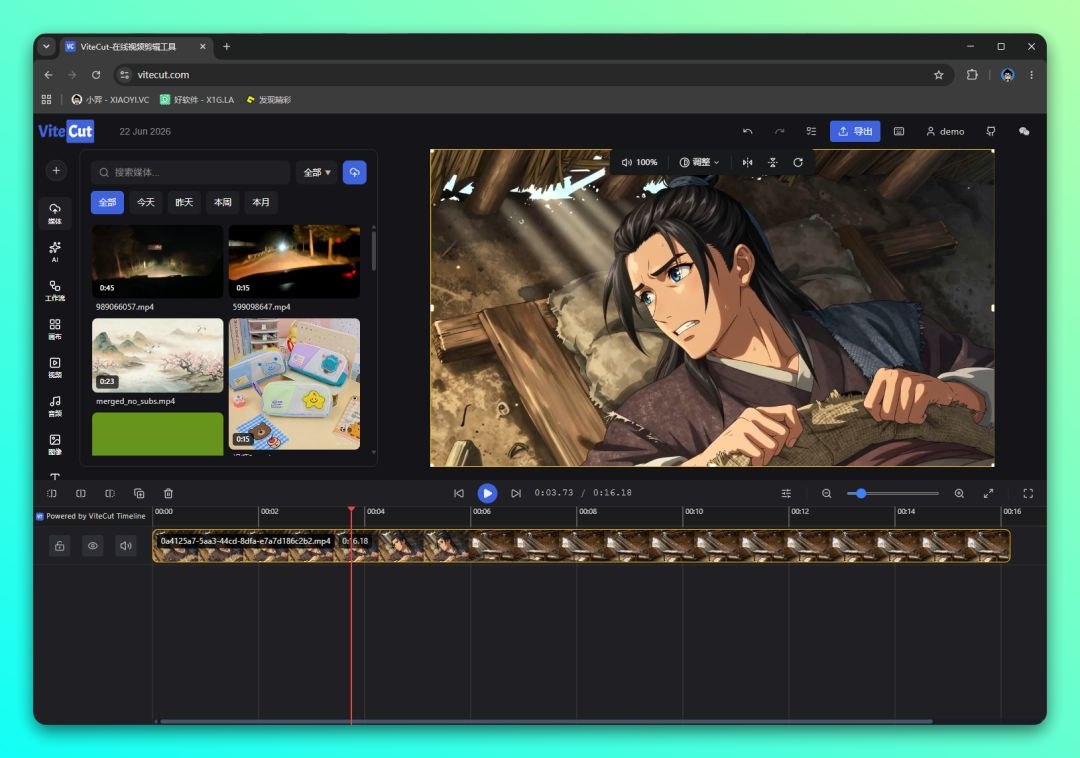Redo the last undone edit
This screenshot has width=1080, height=758.
pyautogui.click(x=779, y=131)
